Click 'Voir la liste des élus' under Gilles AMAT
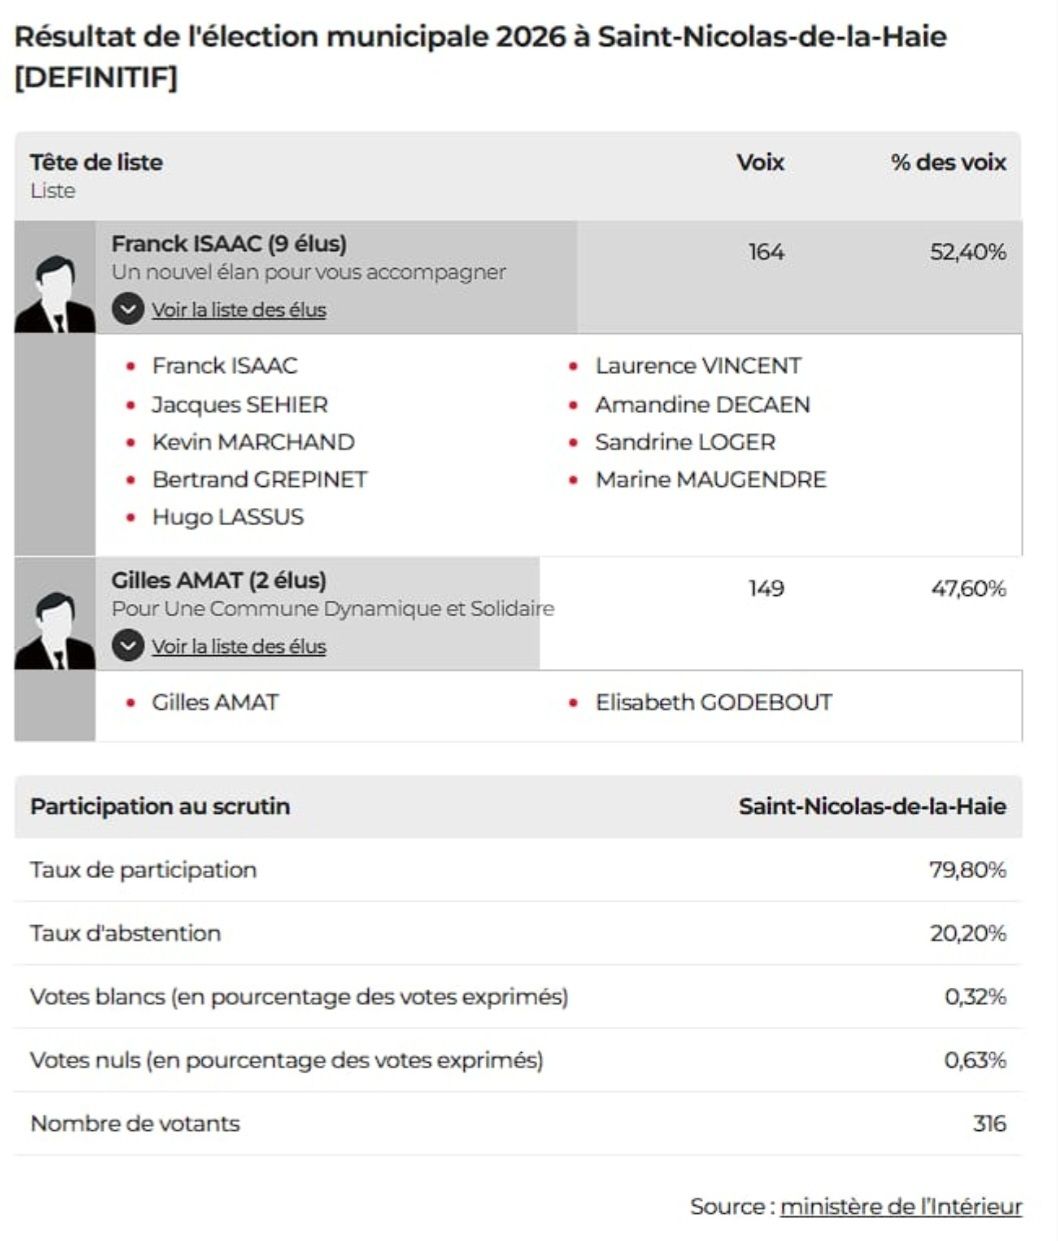The width and height of the screenshot is (1058, 1241). (239, 647)
